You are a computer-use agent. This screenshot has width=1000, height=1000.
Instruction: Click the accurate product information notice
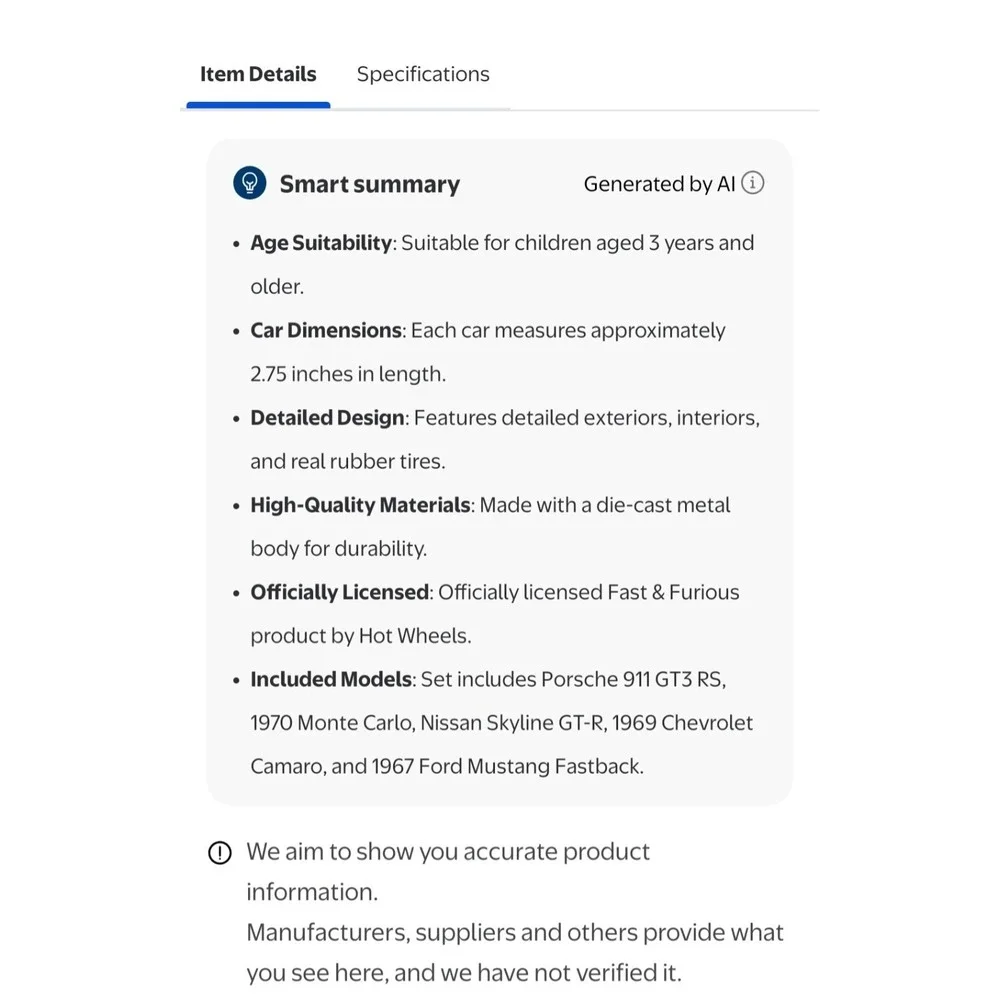coord(448,872)
